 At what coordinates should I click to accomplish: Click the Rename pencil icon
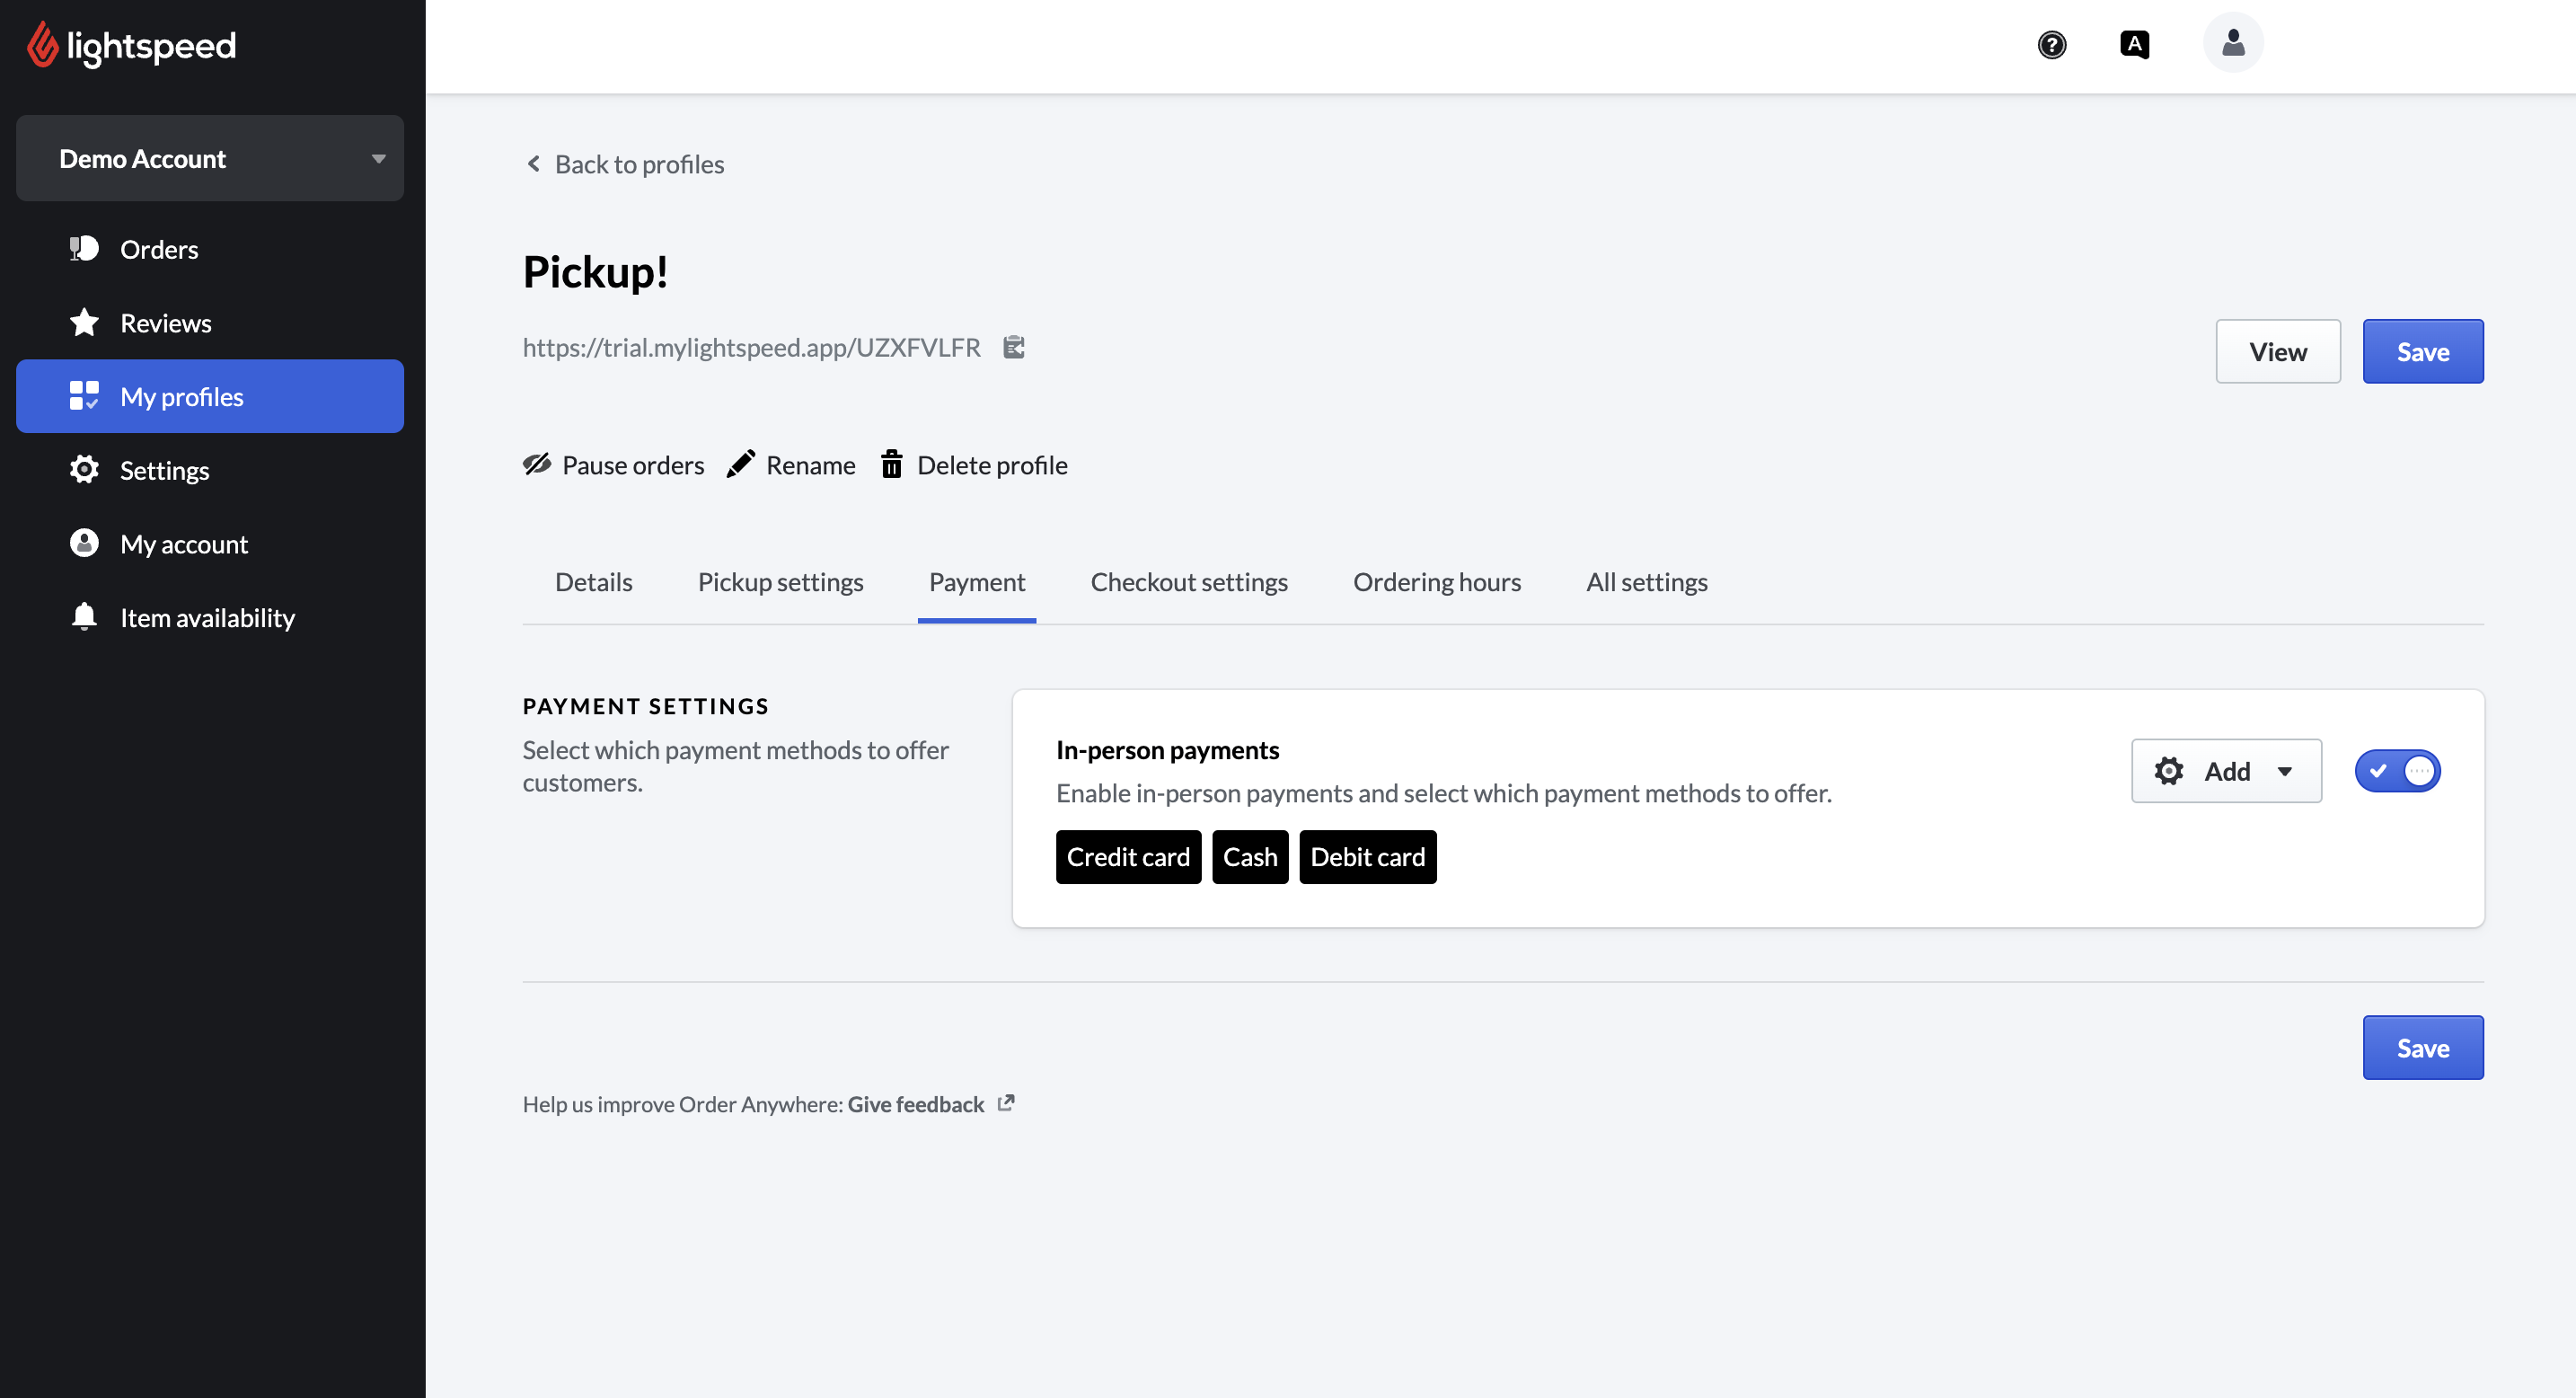(x=741, y=464)
